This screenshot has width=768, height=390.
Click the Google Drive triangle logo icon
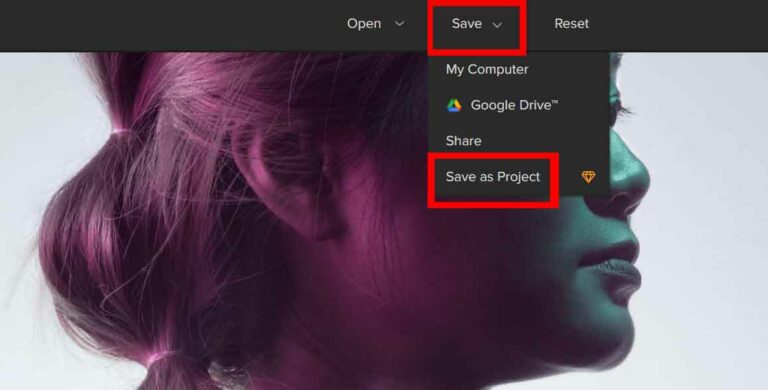click(x=454, y=105)
